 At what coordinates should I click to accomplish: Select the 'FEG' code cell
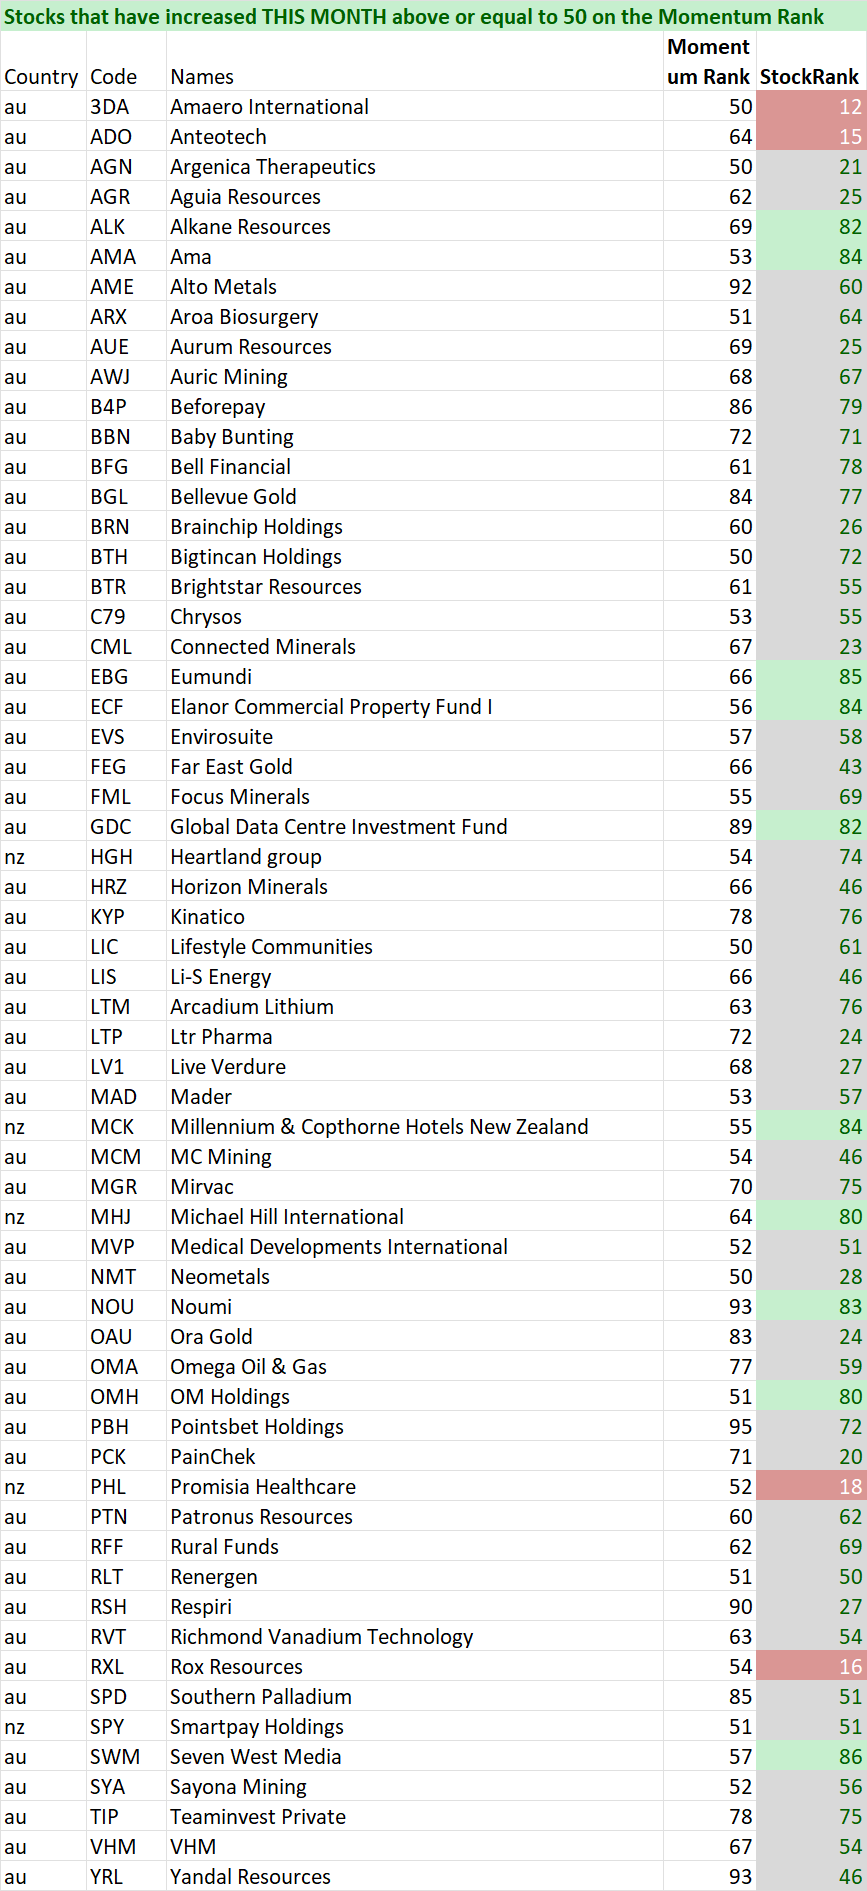126,766
